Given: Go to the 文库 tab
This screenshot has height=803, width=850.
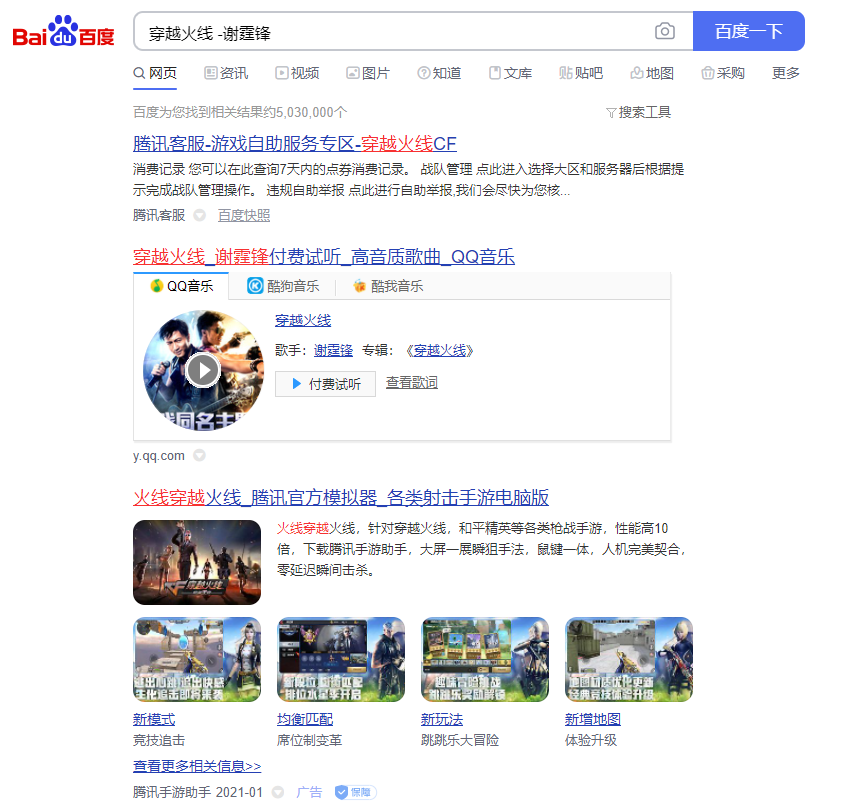Looking at the screenshot, I should pyautogui.click(x=510, y=73).
